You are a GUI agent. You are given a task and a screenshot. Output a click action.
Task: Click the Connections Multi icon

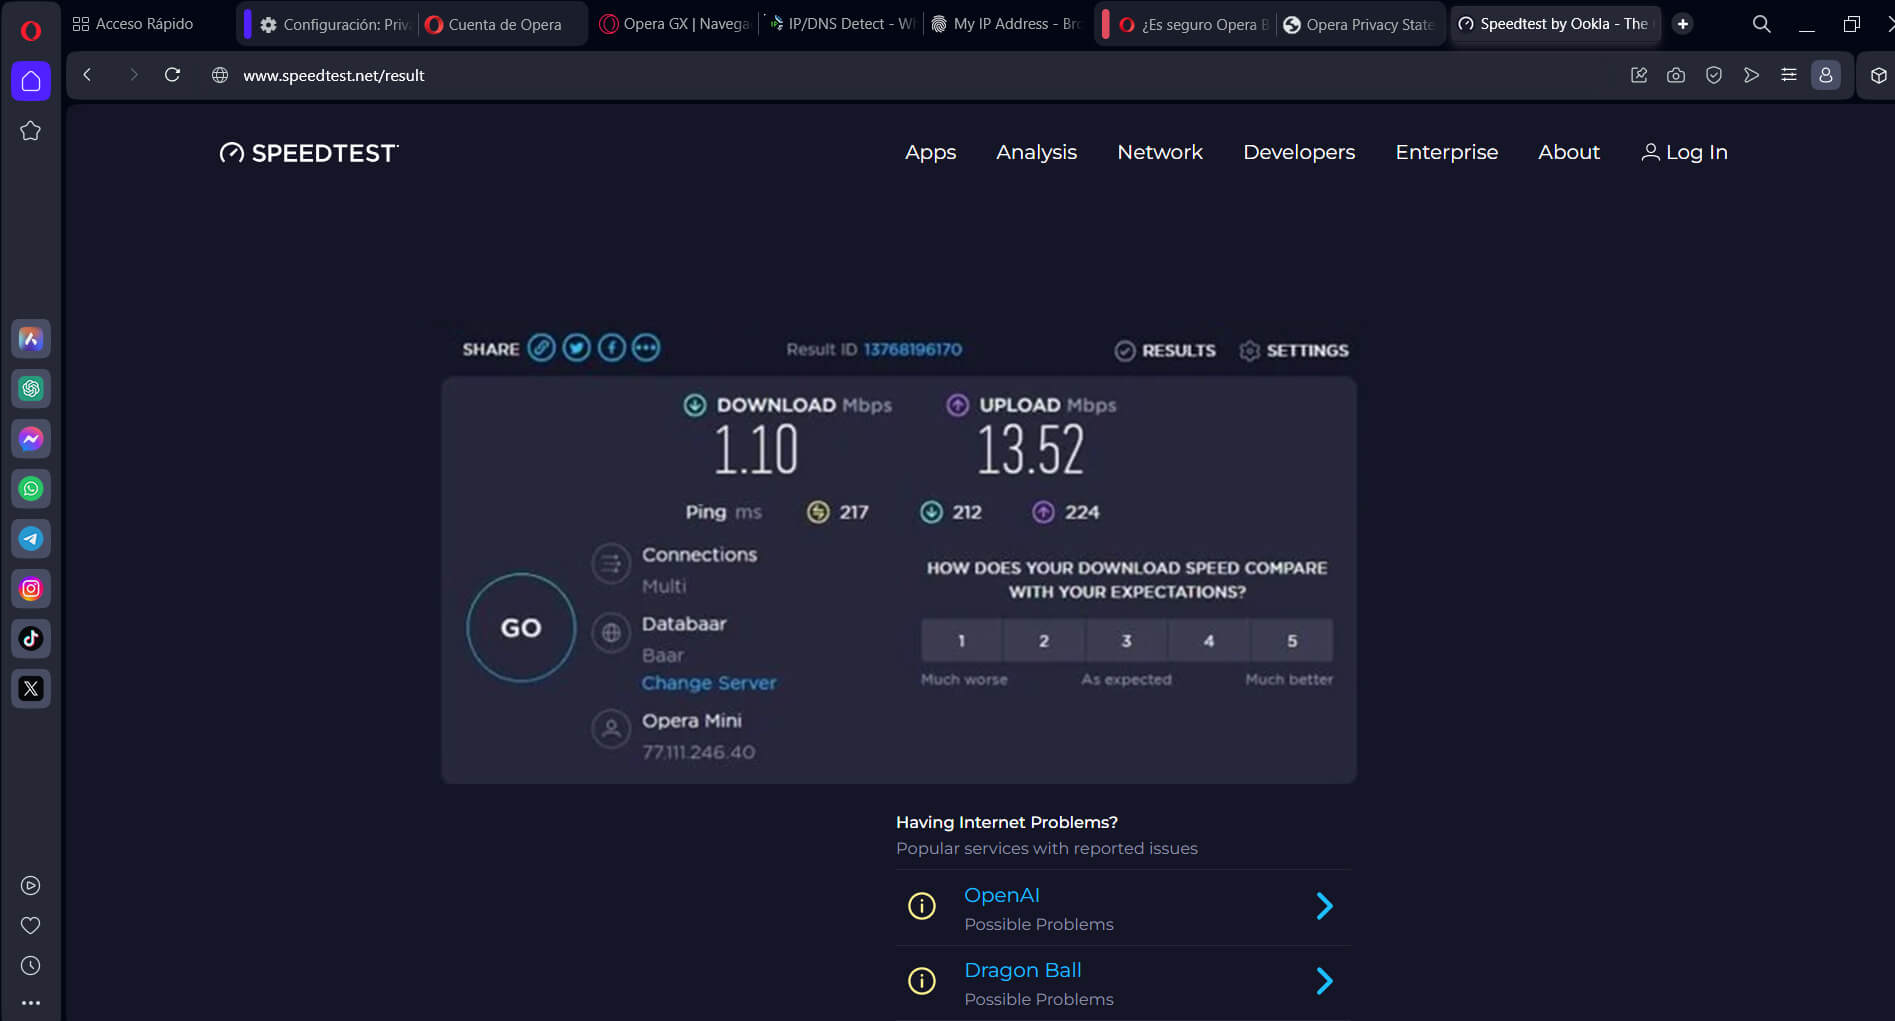[611, 564]
